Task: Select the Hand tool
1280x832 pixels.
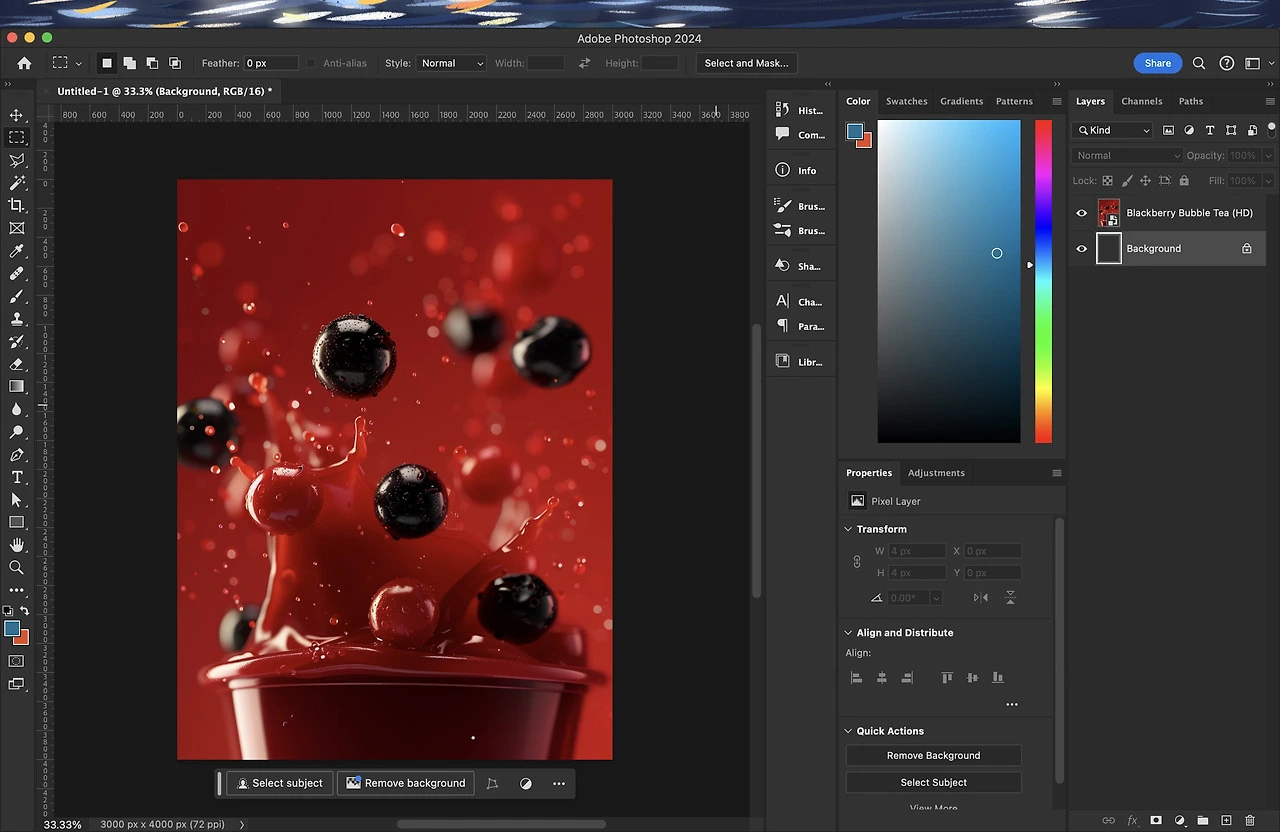Action: 16,545
